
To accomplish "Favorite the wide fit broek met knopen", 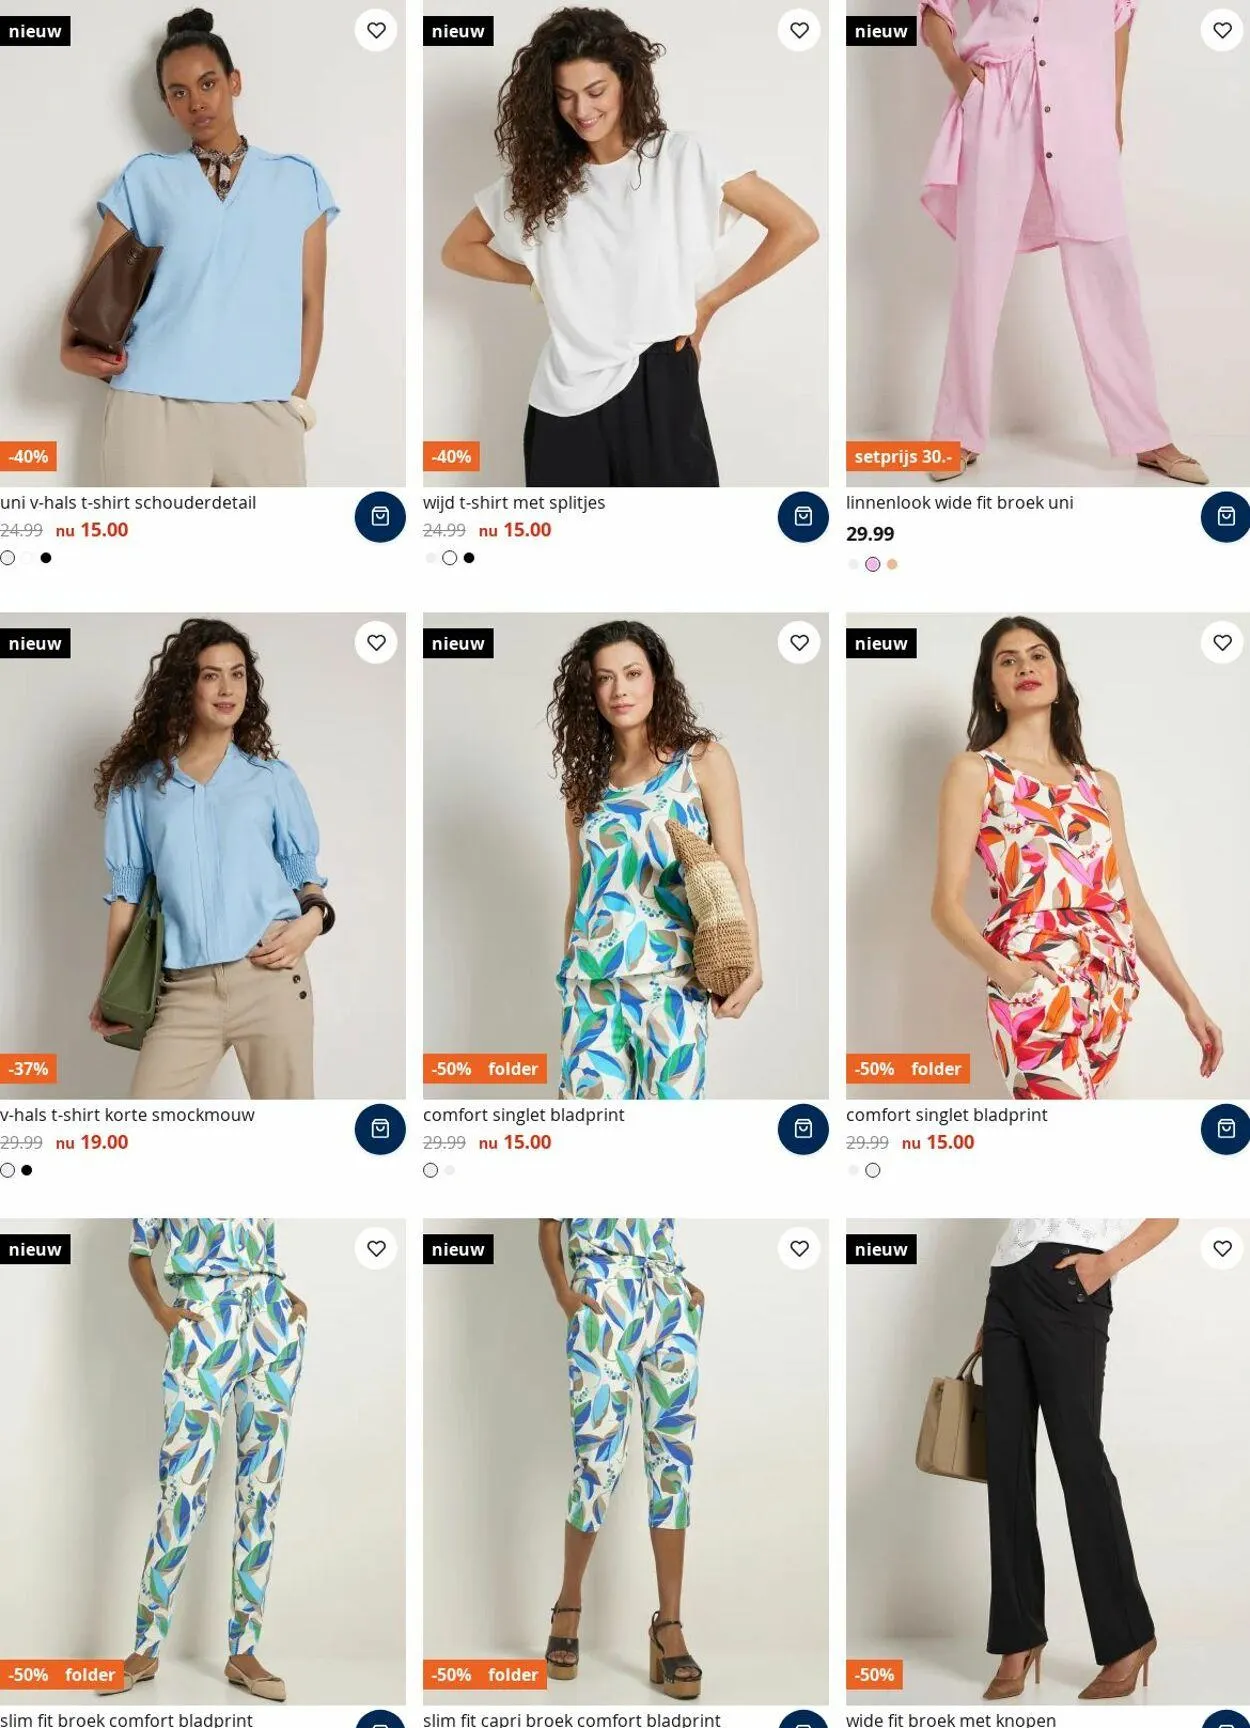I will [1222, 1248].
